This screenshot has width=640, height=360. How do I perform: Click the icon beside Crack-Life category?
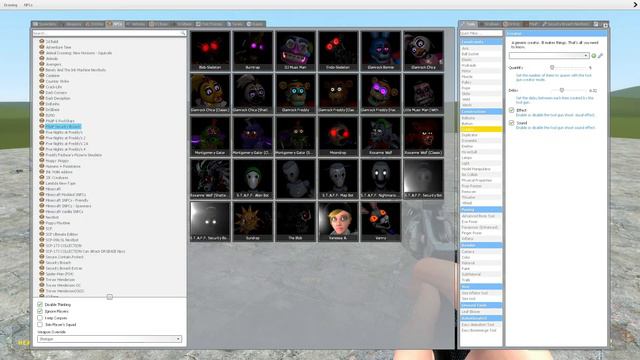(x=42, y=87)
